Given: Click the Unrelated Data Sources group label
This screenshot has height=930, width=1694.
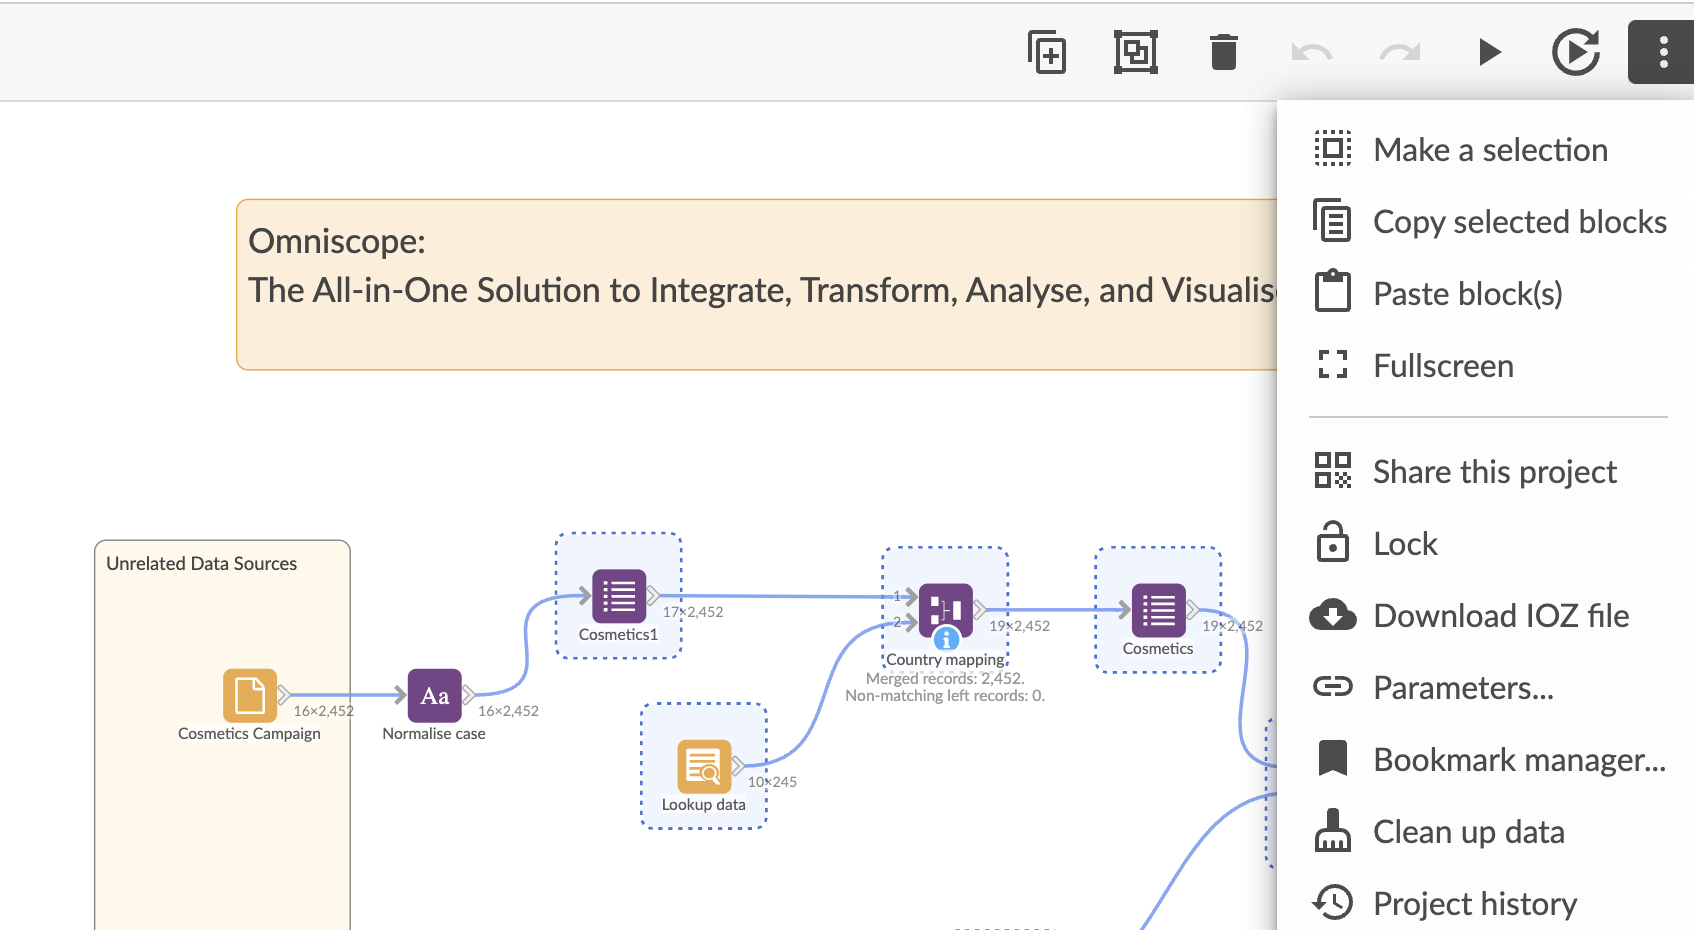Looking at the screenshot, I should tap(202, 564).
